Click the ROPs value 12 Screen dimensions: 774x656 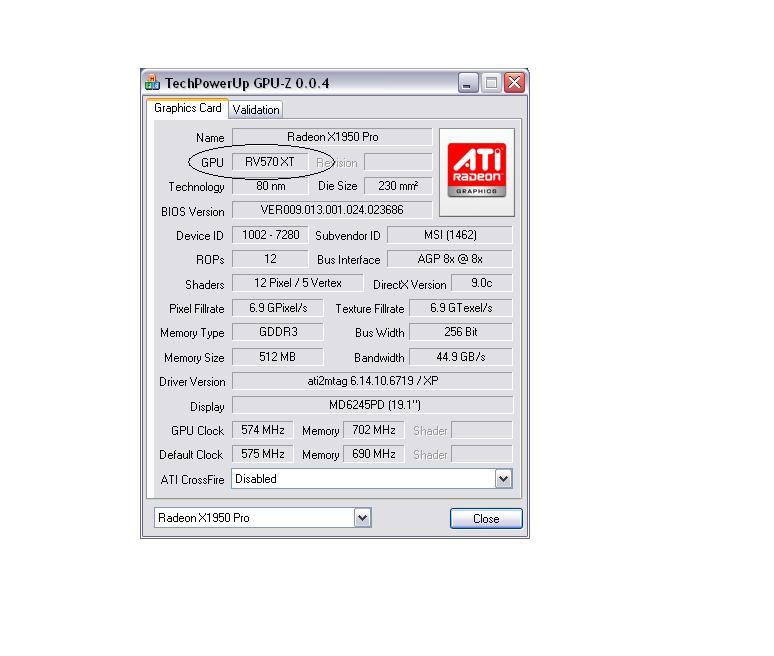270,259
